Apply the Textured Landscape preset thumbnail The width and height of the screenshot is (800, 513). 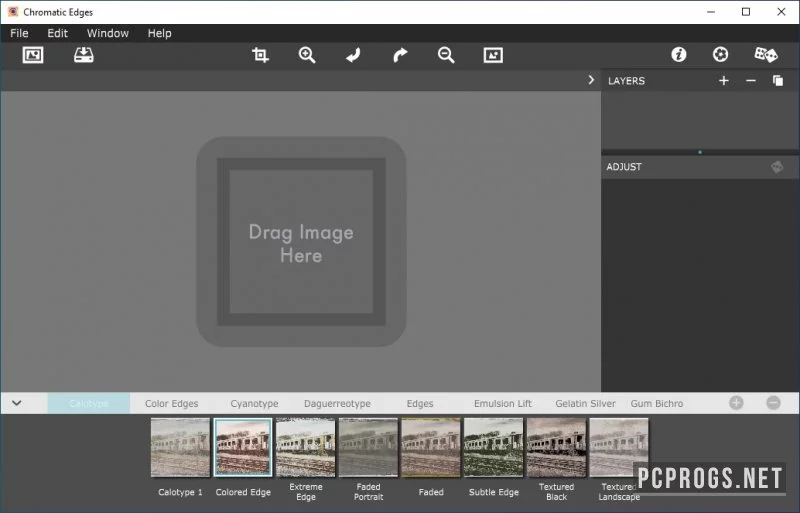619,447
